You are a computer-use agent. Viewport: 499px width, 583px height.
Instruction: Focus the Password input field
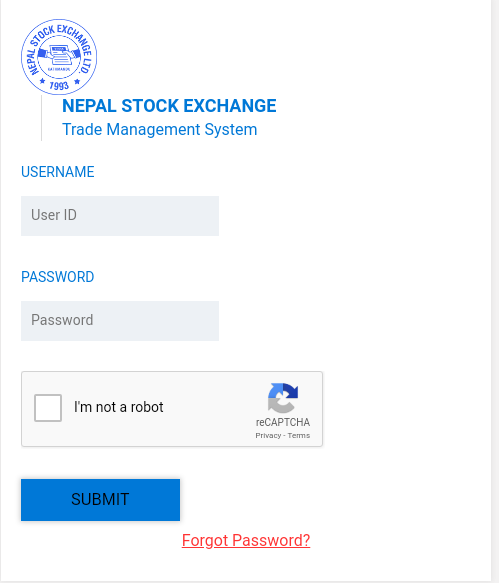(120, 321)
